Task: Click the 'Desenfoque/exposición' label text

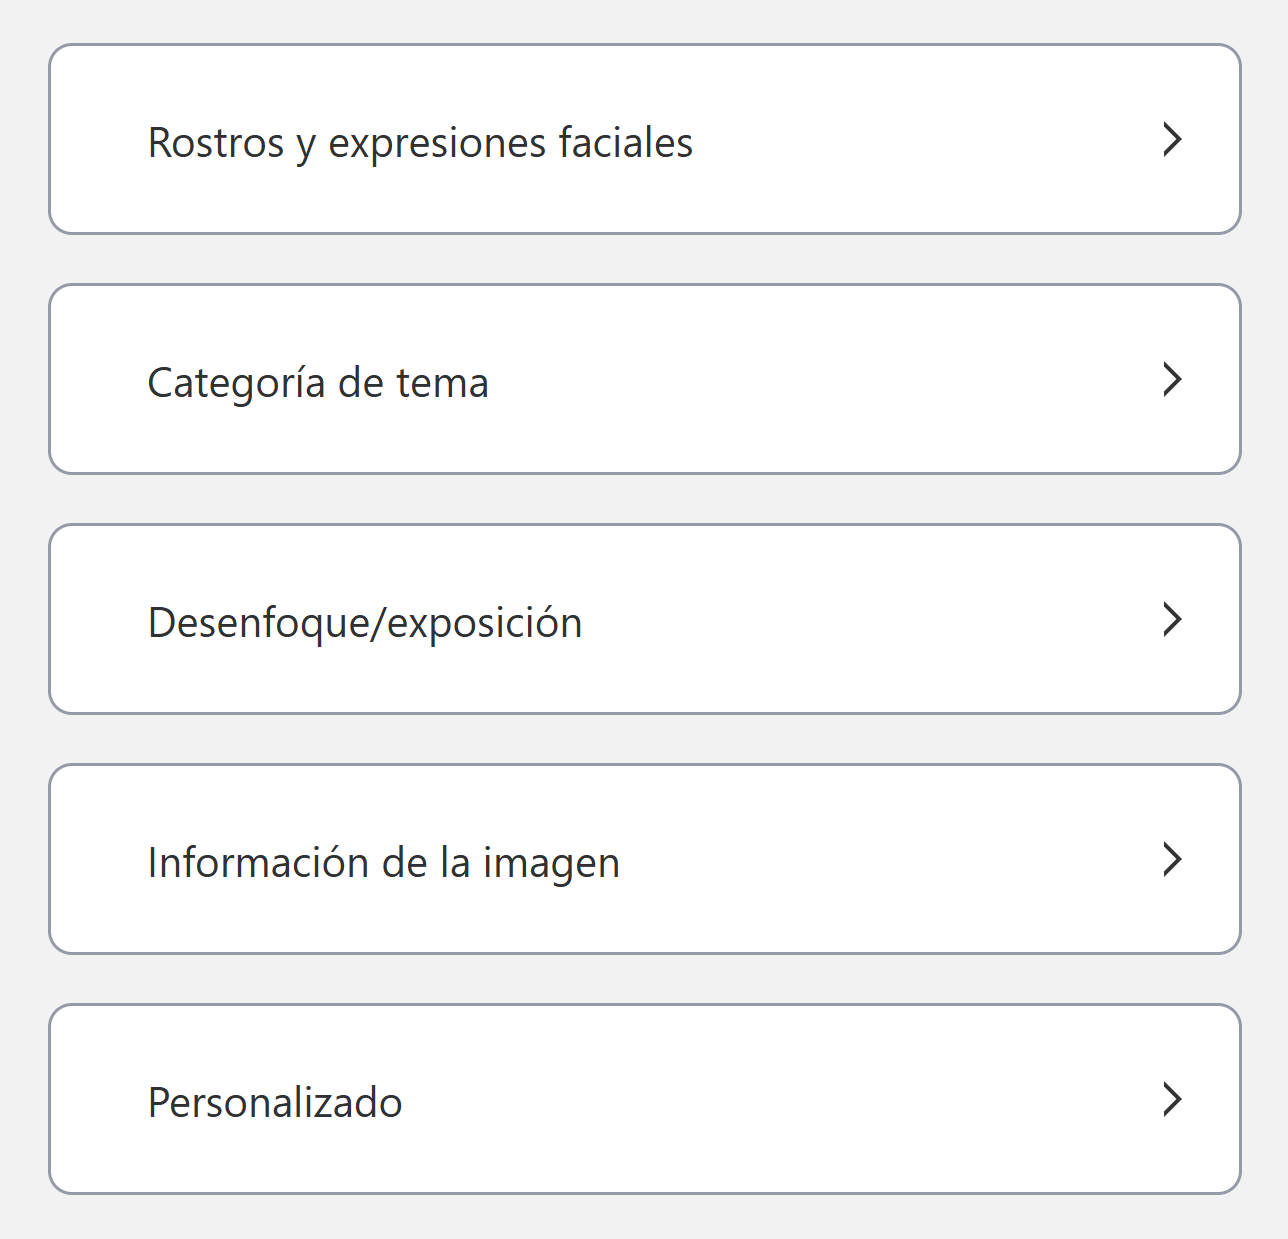Action: [x=365, y=623]
